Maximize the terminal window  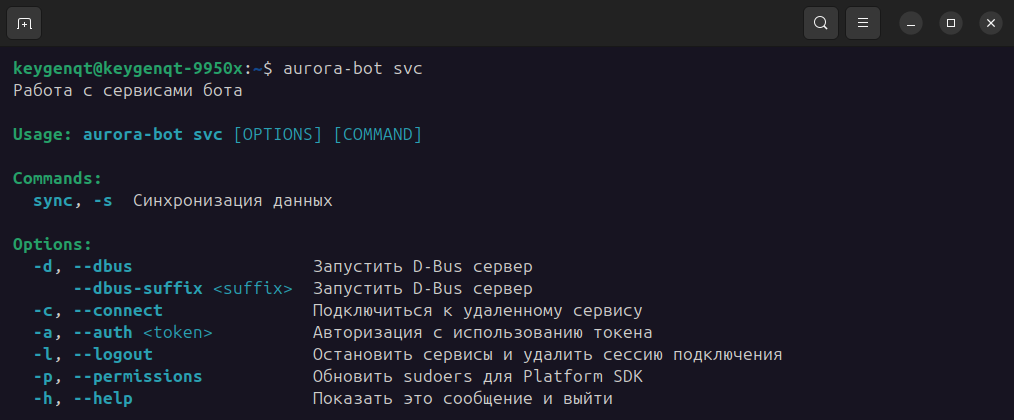[x=951, y=23]
